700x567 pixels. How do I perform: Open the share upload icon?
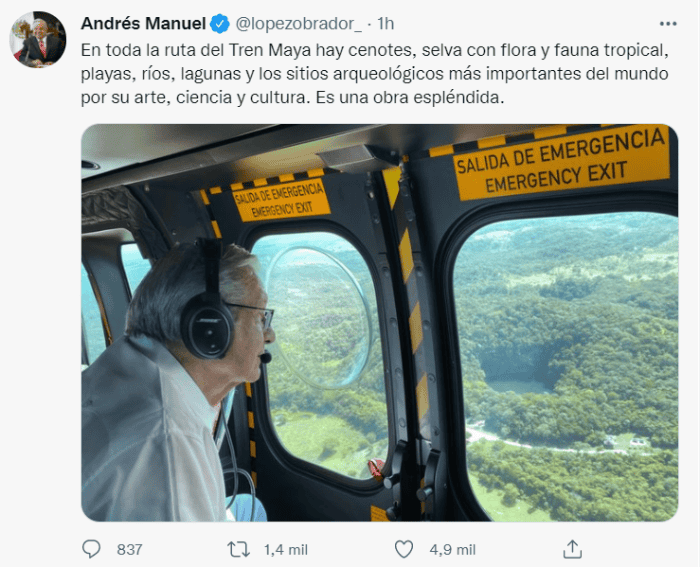[x=572, y=549]
